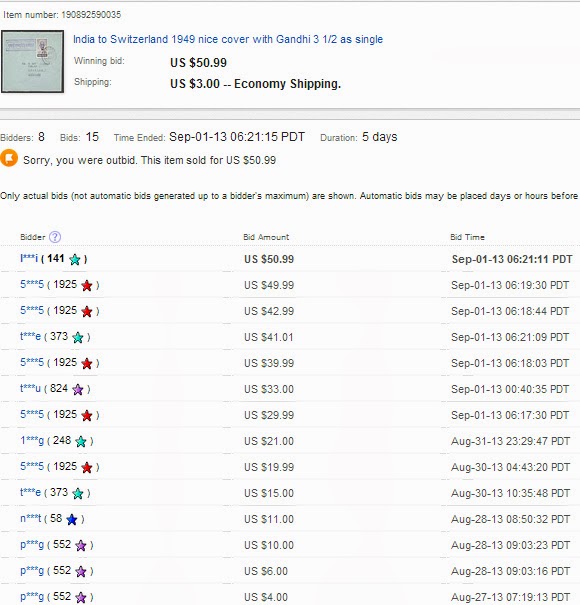580x605 pixels.
Task: Open bidder p***g in the $4.00 row
Action: coord(32,597)
